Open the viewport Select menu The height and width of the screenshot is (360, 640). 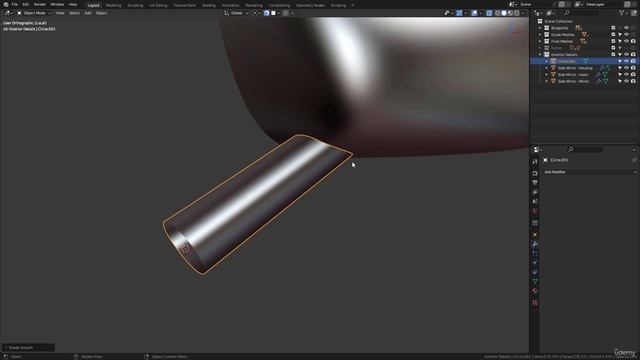coord(74,13)
